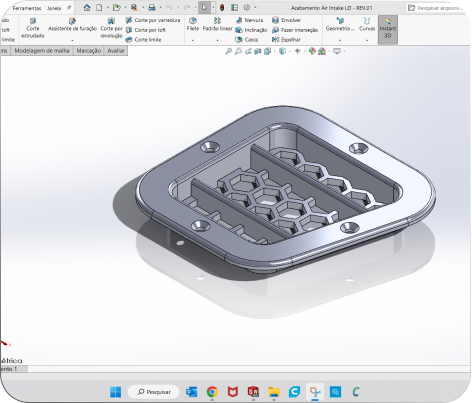Click Corte limite
This screenshot has width=472, height=403.
pyautogui.click(x=143, y=40)
